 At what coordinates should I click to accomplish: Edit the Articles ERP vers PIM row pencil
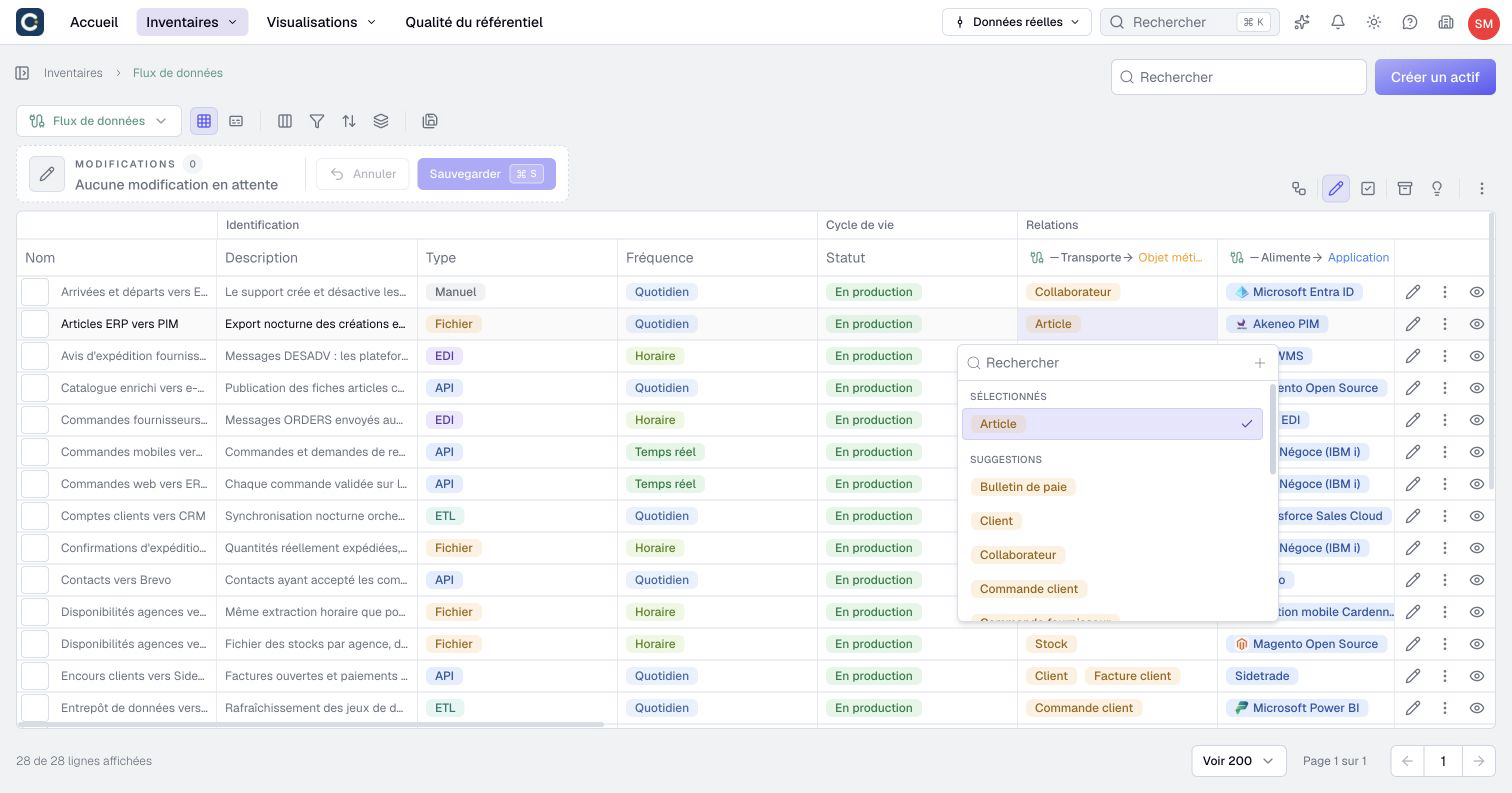1413,324
